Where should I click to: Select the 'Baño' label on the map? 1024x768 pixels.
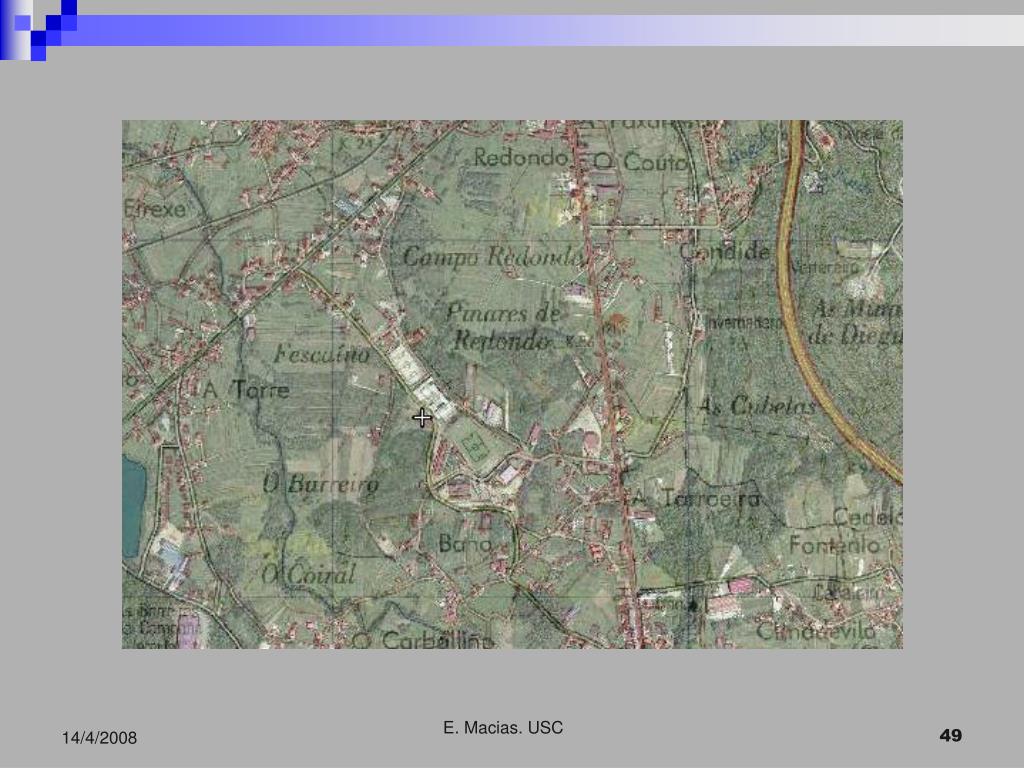pyautogui.click(x=464, y=543)
